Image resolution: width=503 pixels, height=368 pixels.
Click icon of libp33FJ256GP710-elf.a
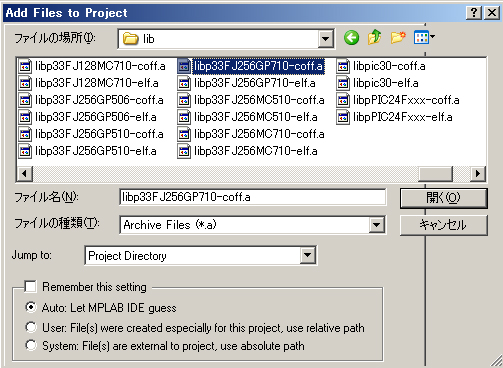click(x=184, y=83)
